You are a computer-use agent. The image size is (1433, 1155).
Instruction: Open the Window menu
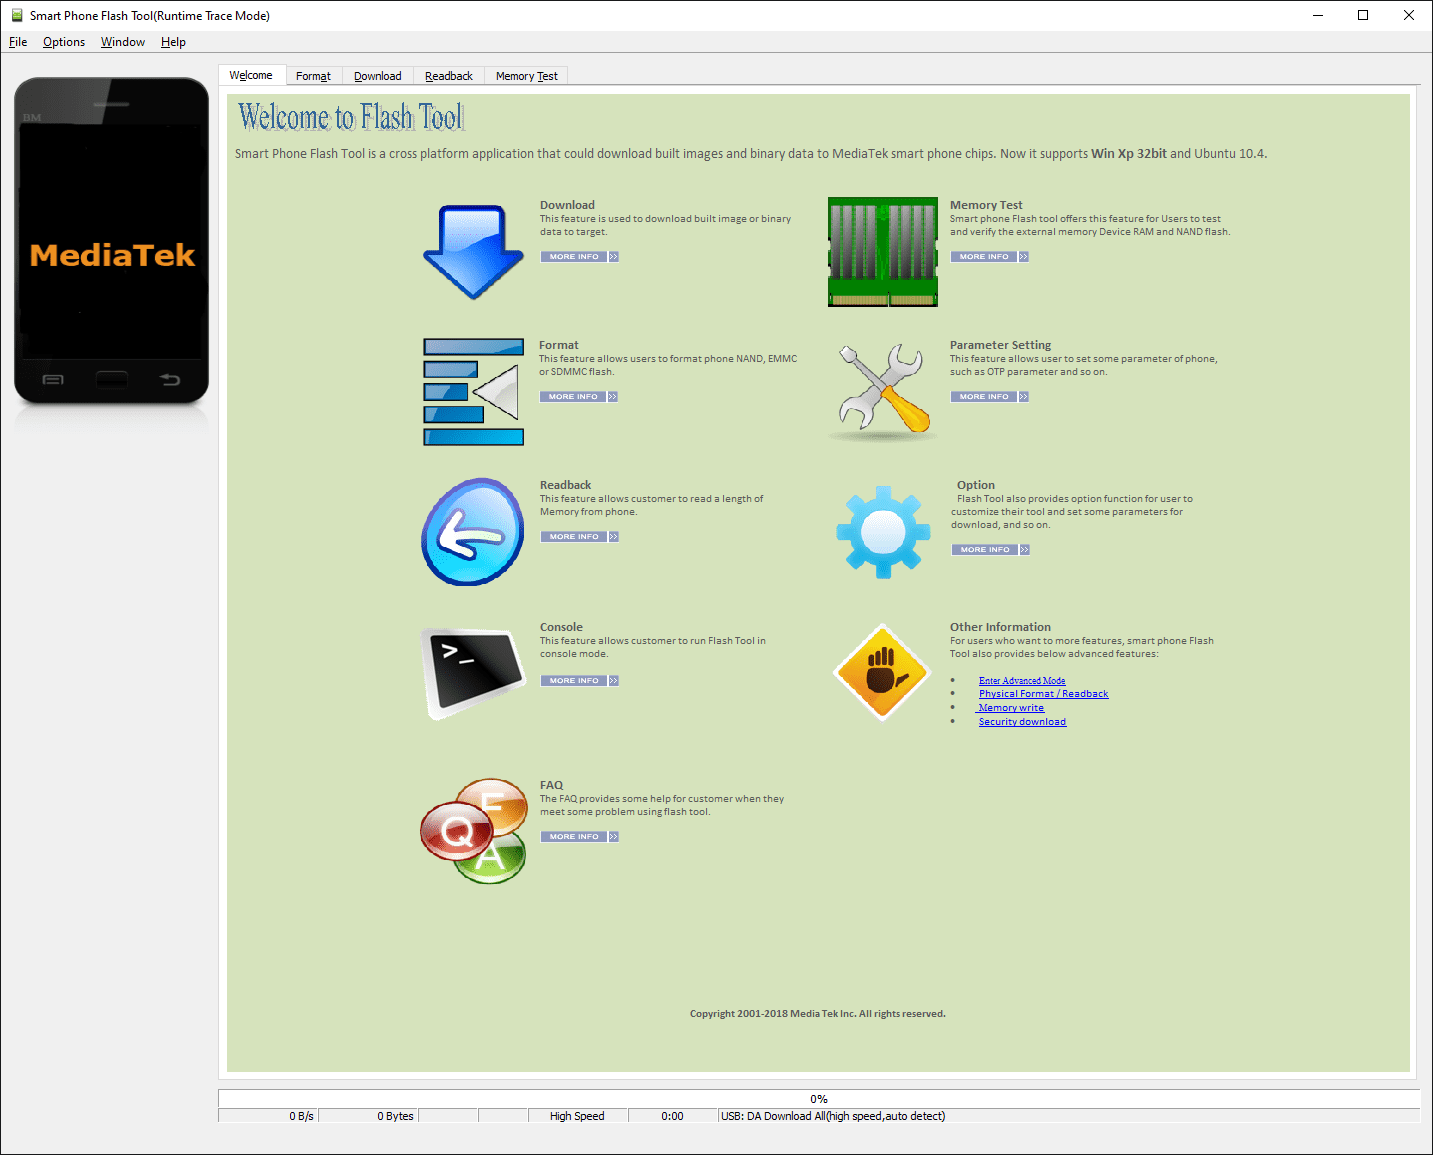pyautogui.click(x=123, y=42)
